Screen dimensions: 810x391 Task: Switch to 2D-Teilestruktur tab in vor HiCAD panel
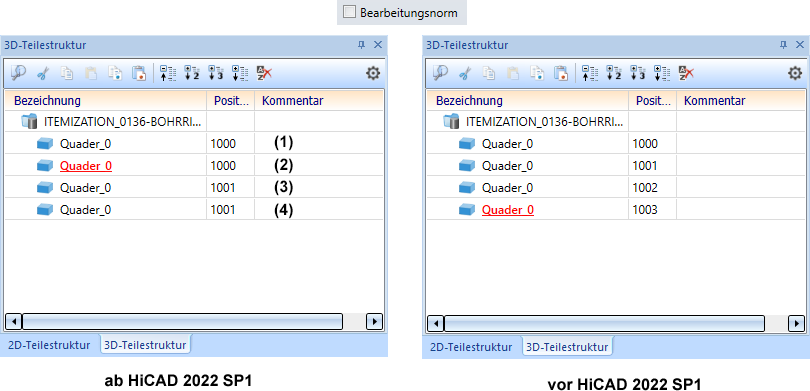471,347
